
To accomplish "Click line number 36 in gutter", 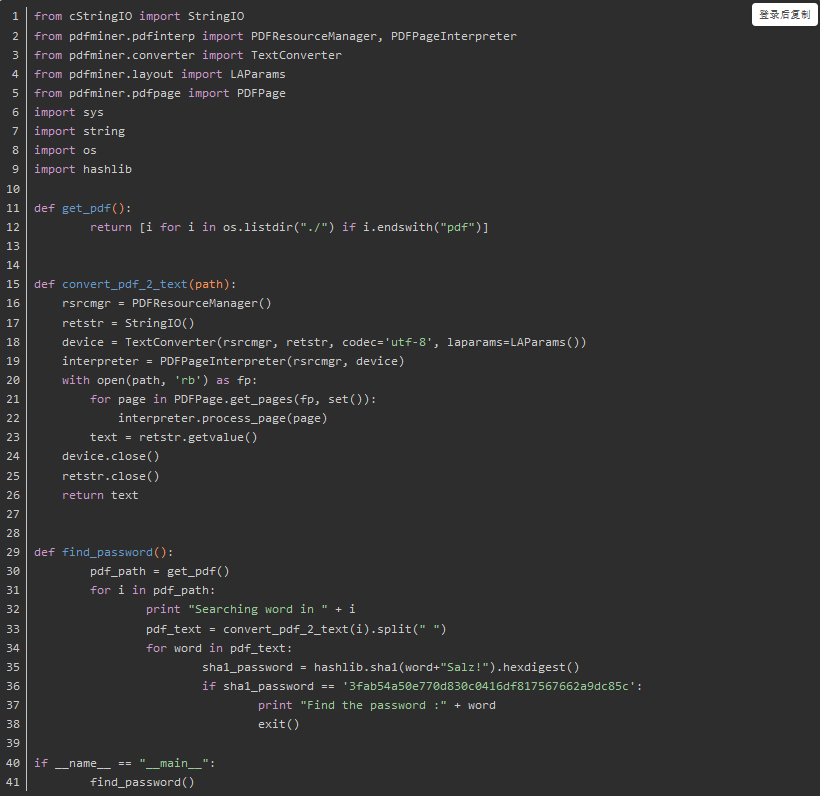I will point(13,687).
